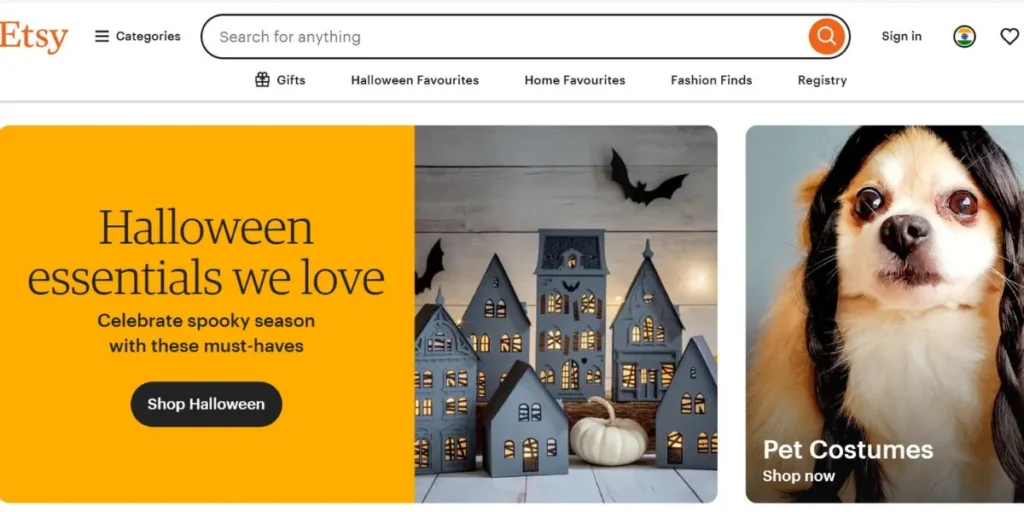Screen dimensions: 1024x512
Task: Click the India flag region icon
Action: [964, 37]
